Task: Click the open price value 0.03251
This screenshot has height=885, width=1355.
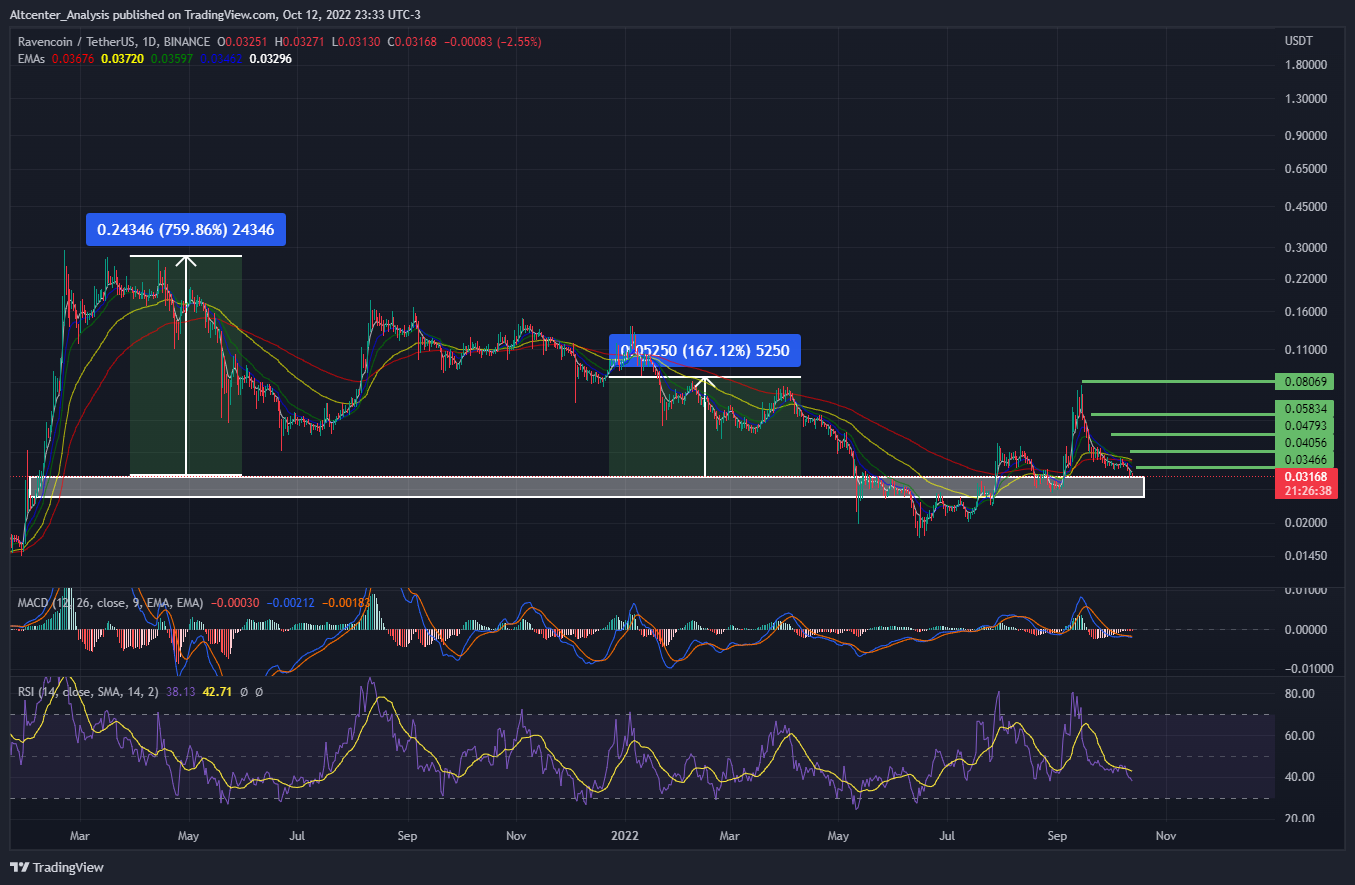Action: pos(246,42)
